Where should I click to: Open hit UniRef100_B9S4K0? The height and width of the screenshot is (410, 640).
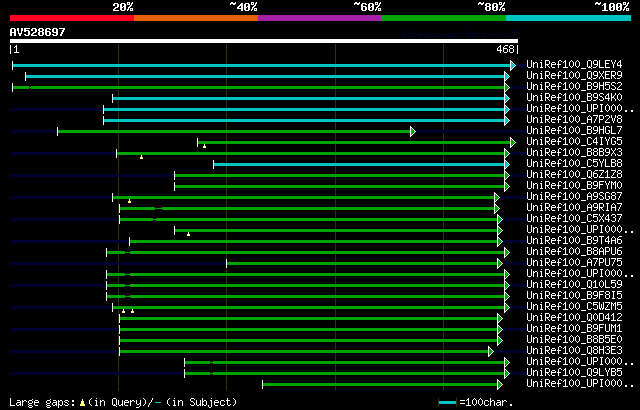[574, 98]
